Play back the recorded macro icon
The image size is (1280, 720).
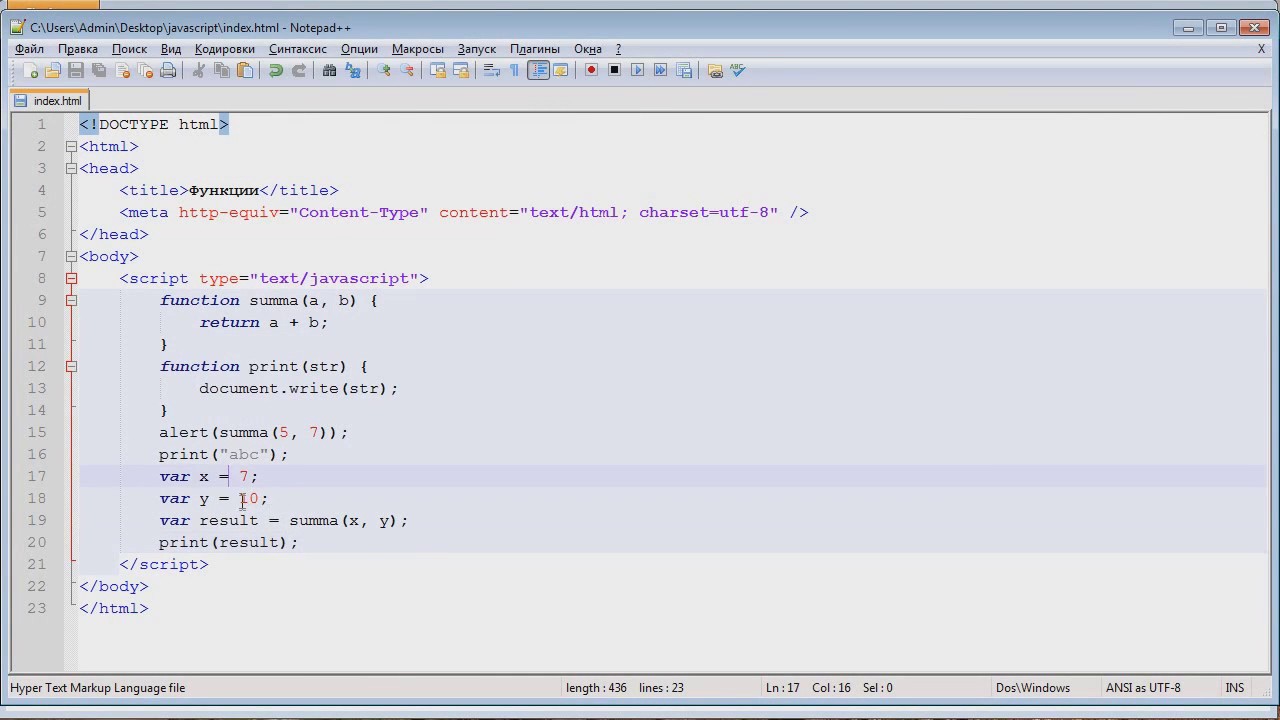[x=638, y=70]
